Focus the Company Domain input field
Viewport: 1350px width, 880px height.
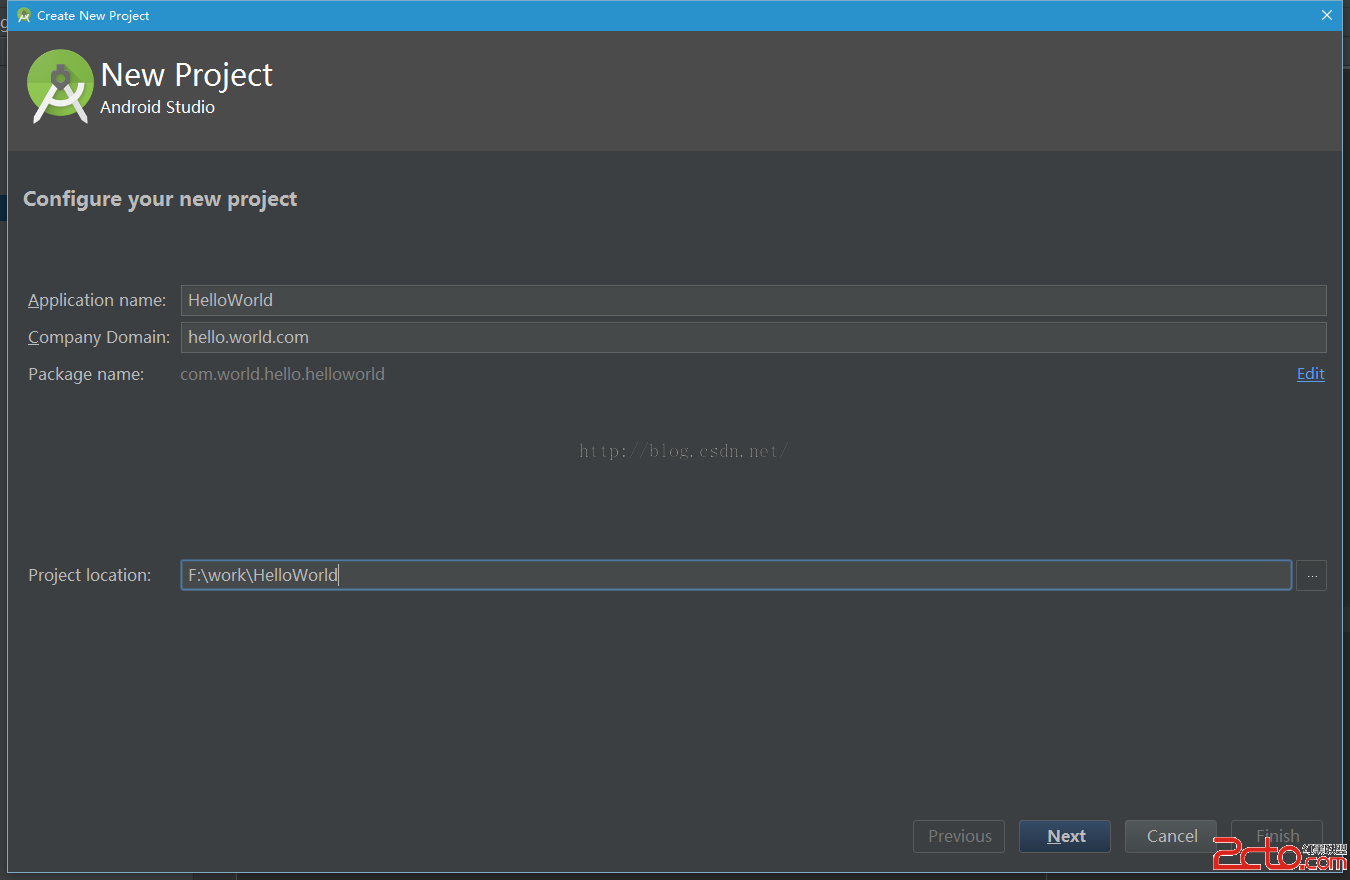coord(753,337)
